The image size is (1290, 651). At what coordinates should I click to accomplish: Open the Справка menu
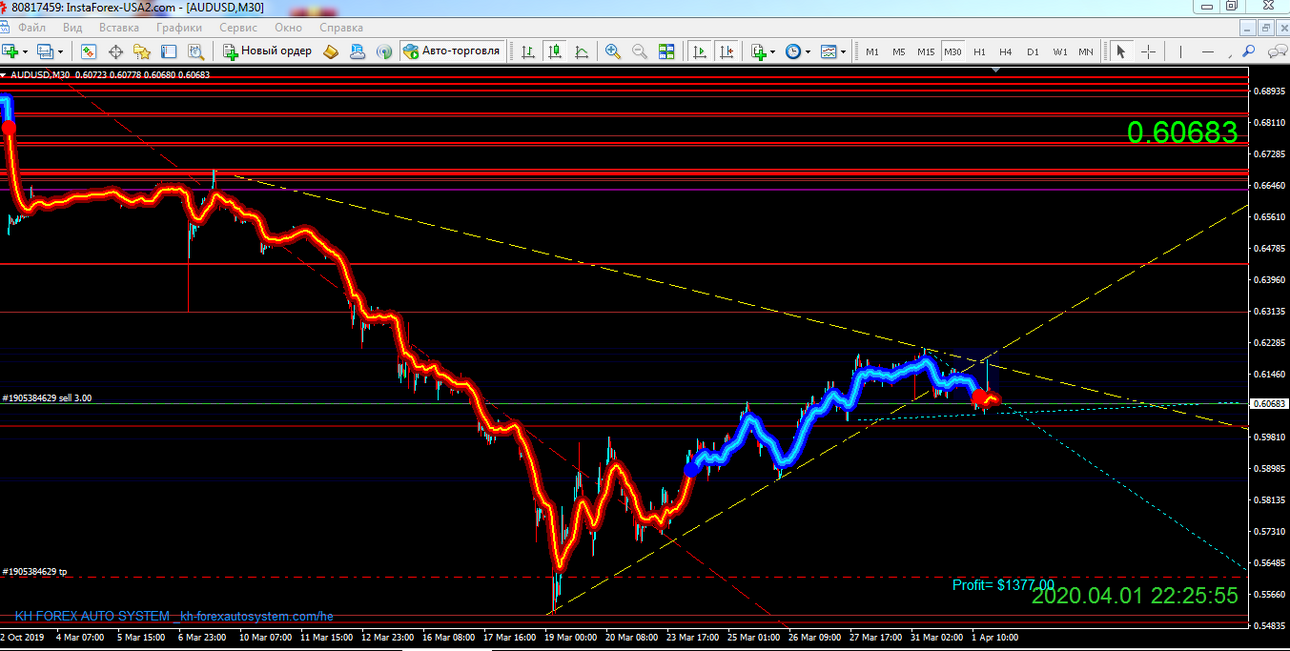coord(341,28)
